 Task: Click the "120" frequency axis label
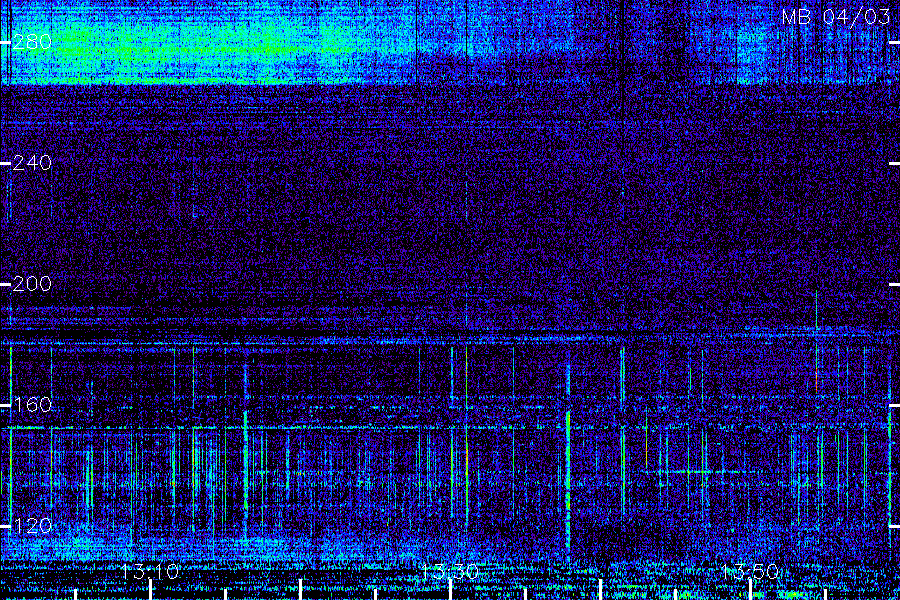pos(32,526)
